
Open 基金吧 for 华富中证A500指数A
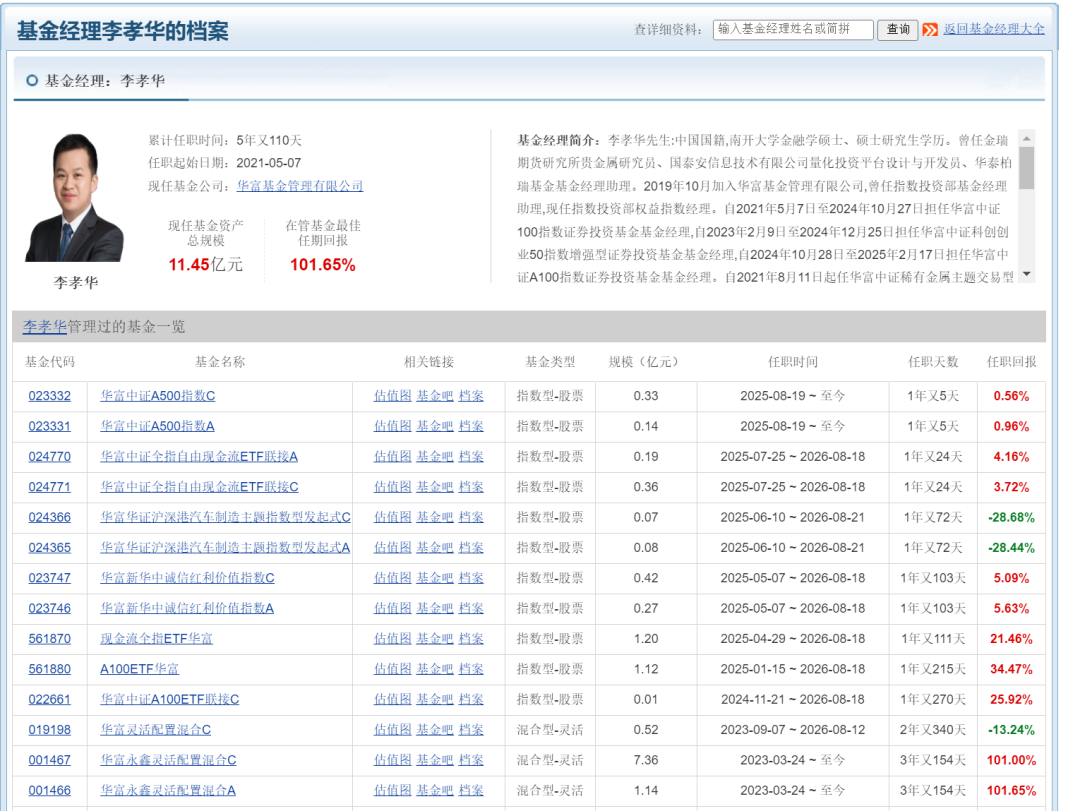pos(435,427)
